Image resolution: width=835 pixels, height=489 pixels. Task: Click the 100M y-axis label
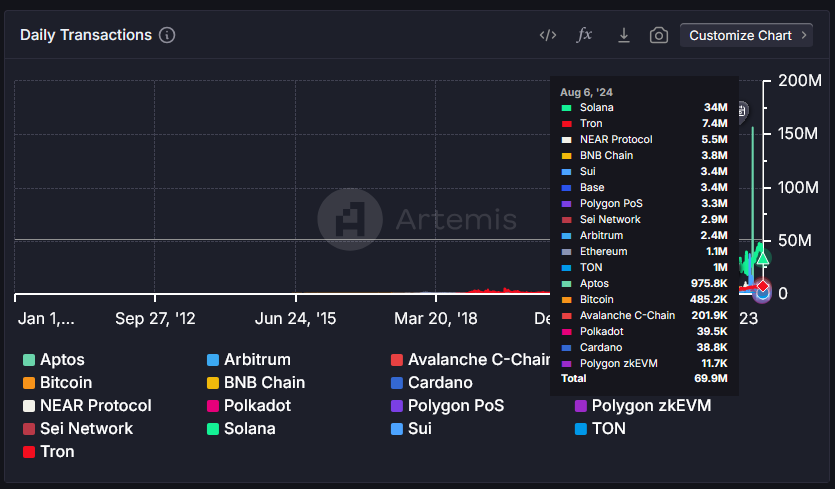tap(798, 188)
